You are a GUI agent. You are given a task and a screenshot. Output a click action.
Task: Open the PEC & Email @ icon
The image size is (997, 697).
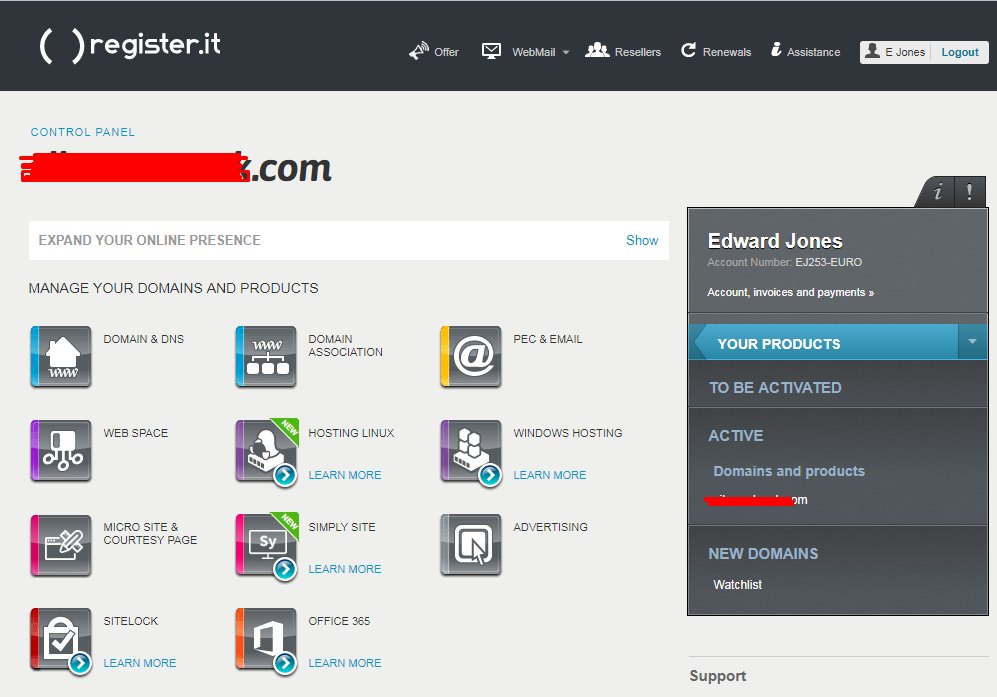(471, 357)
